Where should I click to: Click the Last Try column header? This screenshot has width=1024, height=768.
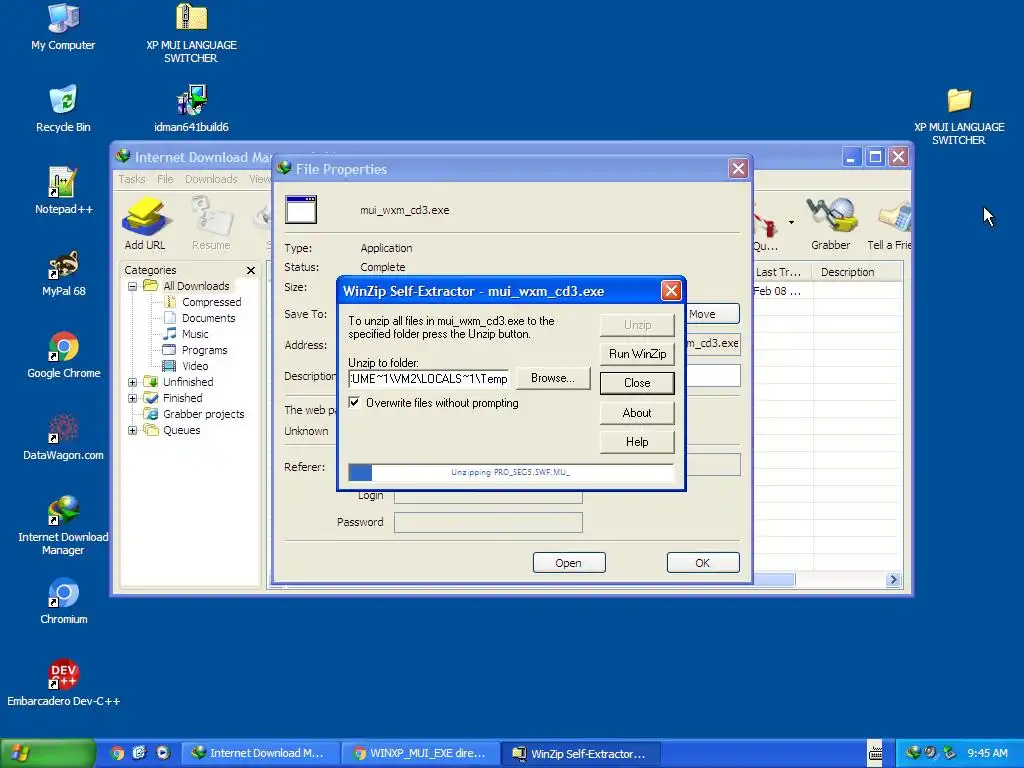point(781,272)
